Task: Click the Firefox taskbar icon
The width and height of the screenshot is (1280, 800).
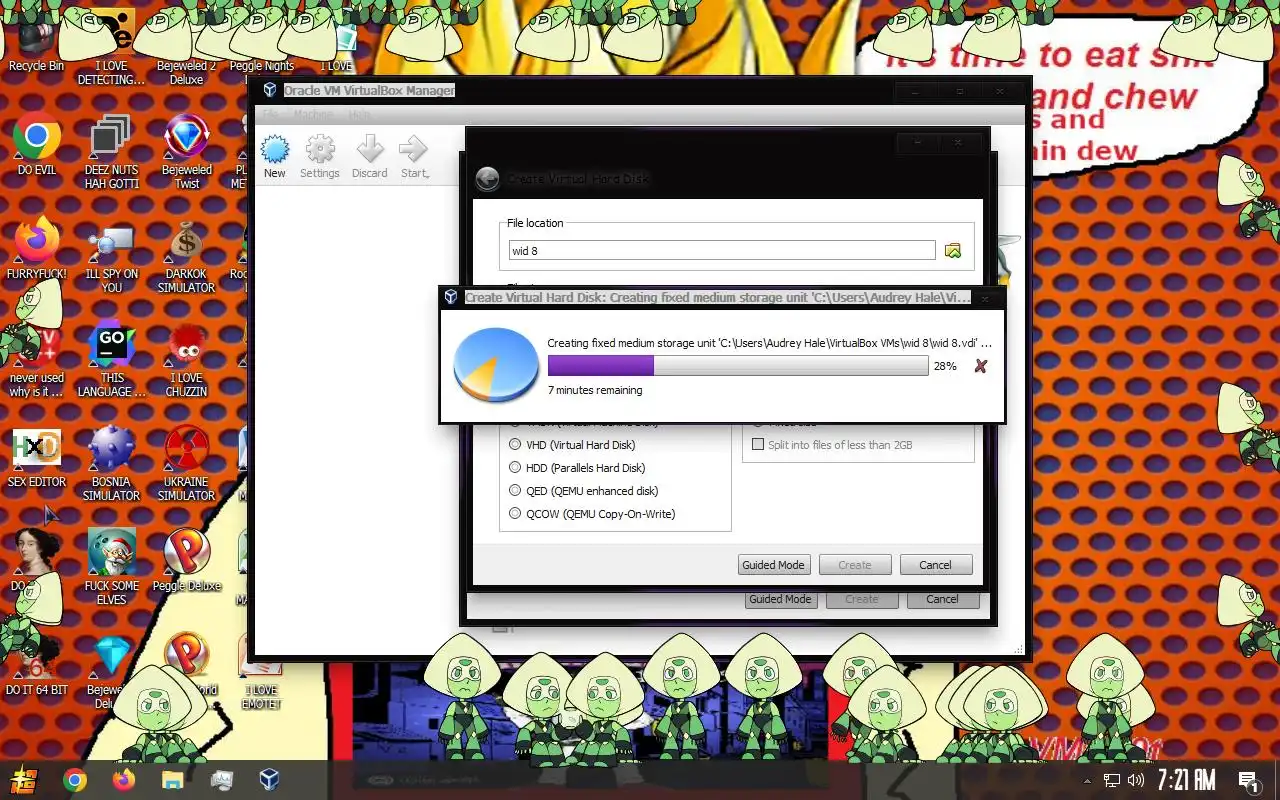Action: click(x=123, y=780)
